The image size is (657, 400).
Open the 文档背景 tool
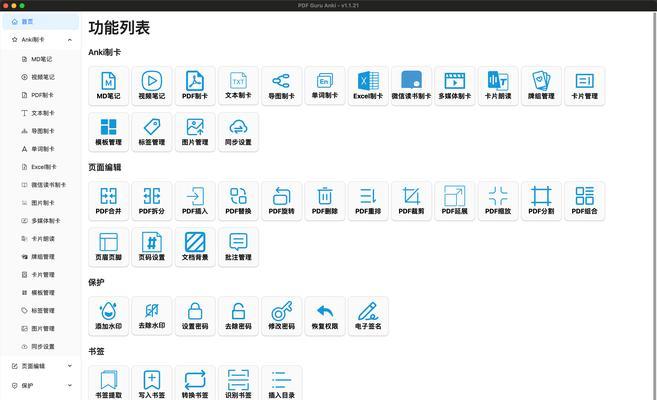click(x=195, y=247)
